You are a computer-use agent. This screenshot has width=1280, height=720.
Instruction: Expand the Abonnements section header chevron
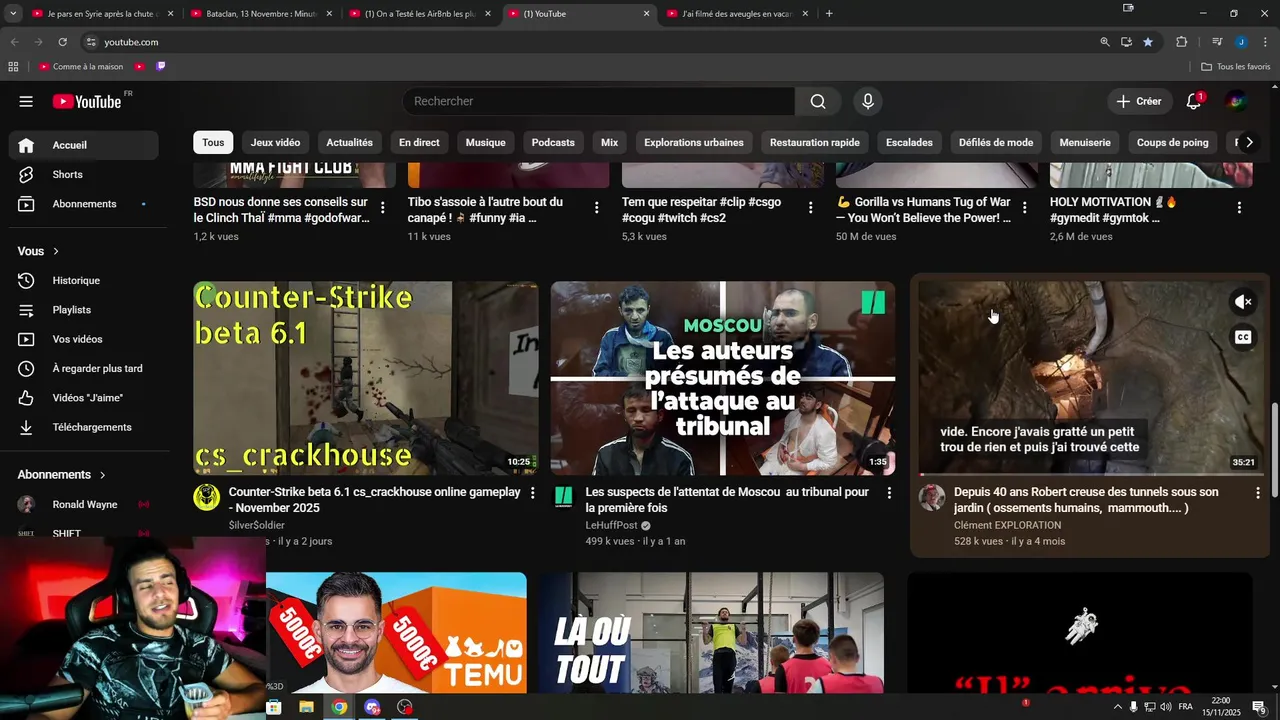102,475
